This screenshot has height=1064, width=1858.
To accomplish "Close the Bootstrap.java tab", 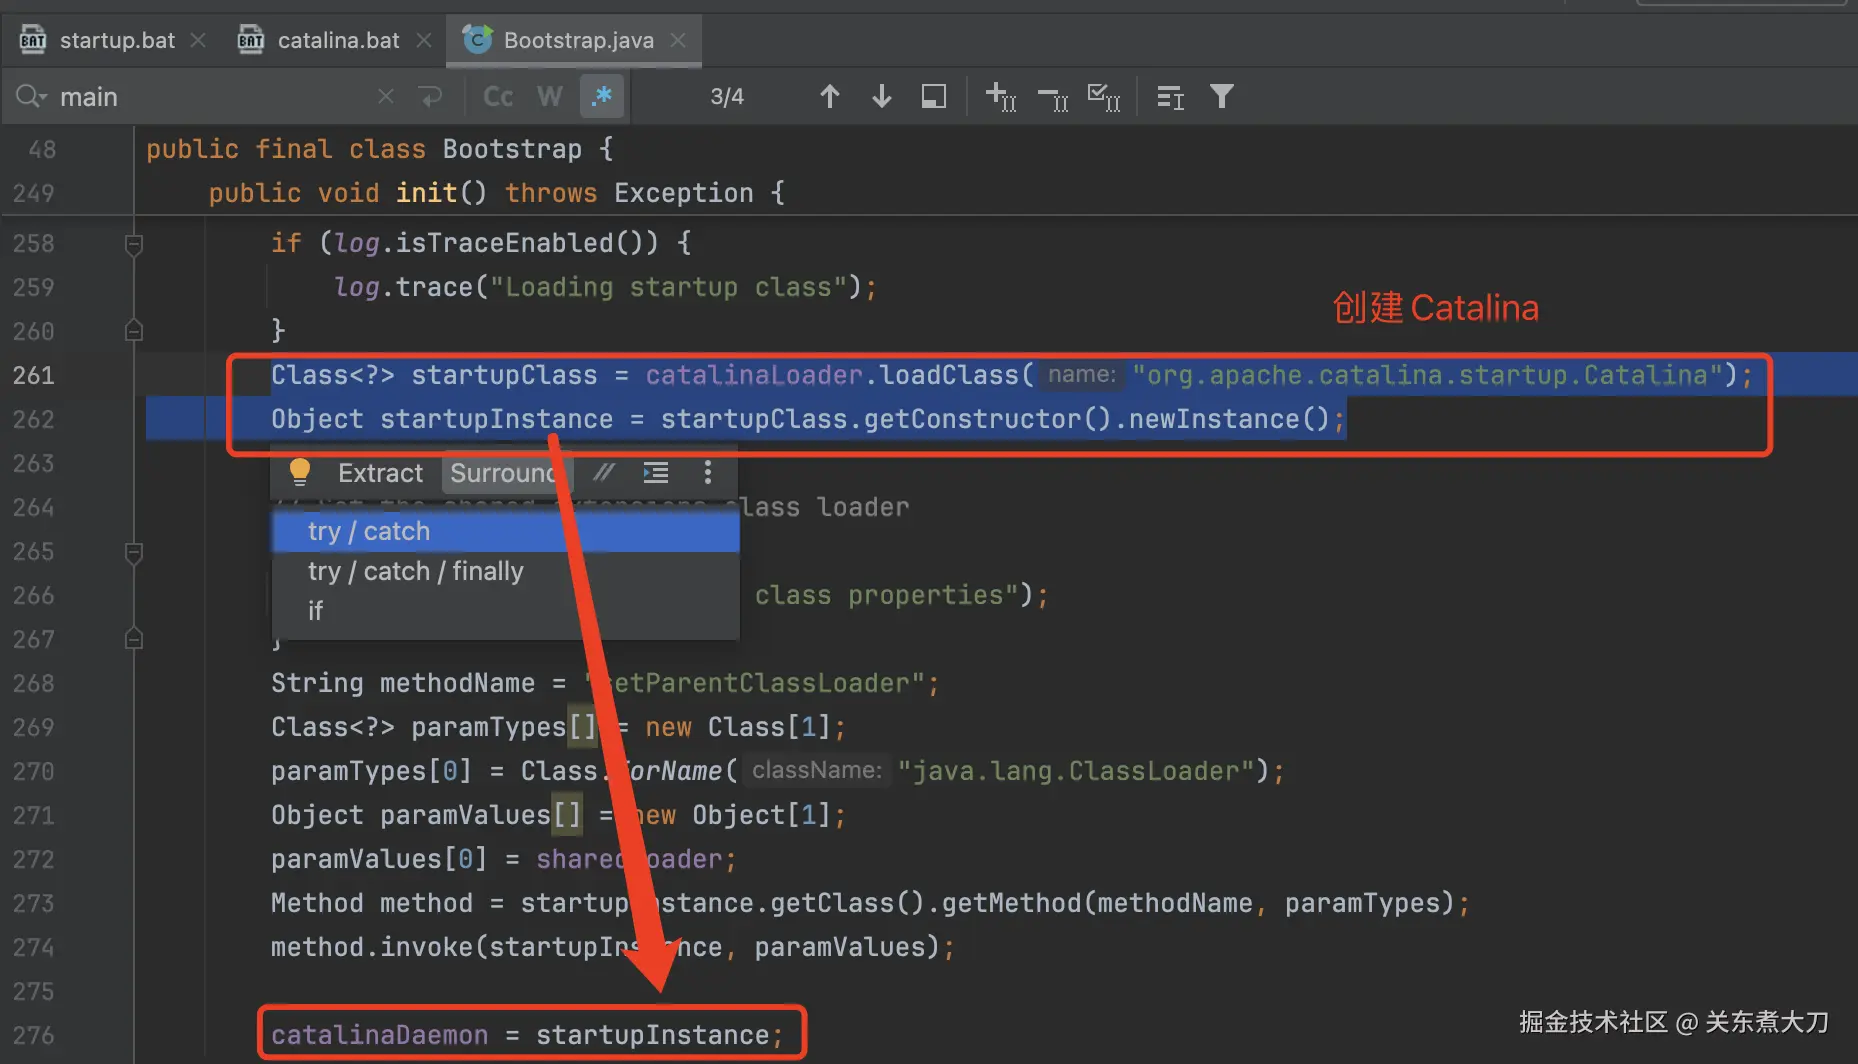I will (x=678, y=40).
